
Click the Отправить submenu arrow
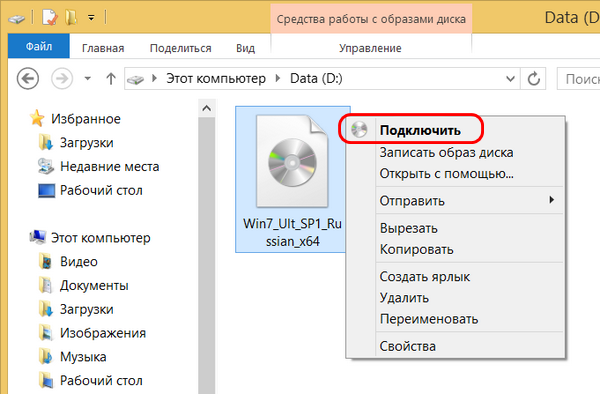pyautogui.click(x=551, y=200)
